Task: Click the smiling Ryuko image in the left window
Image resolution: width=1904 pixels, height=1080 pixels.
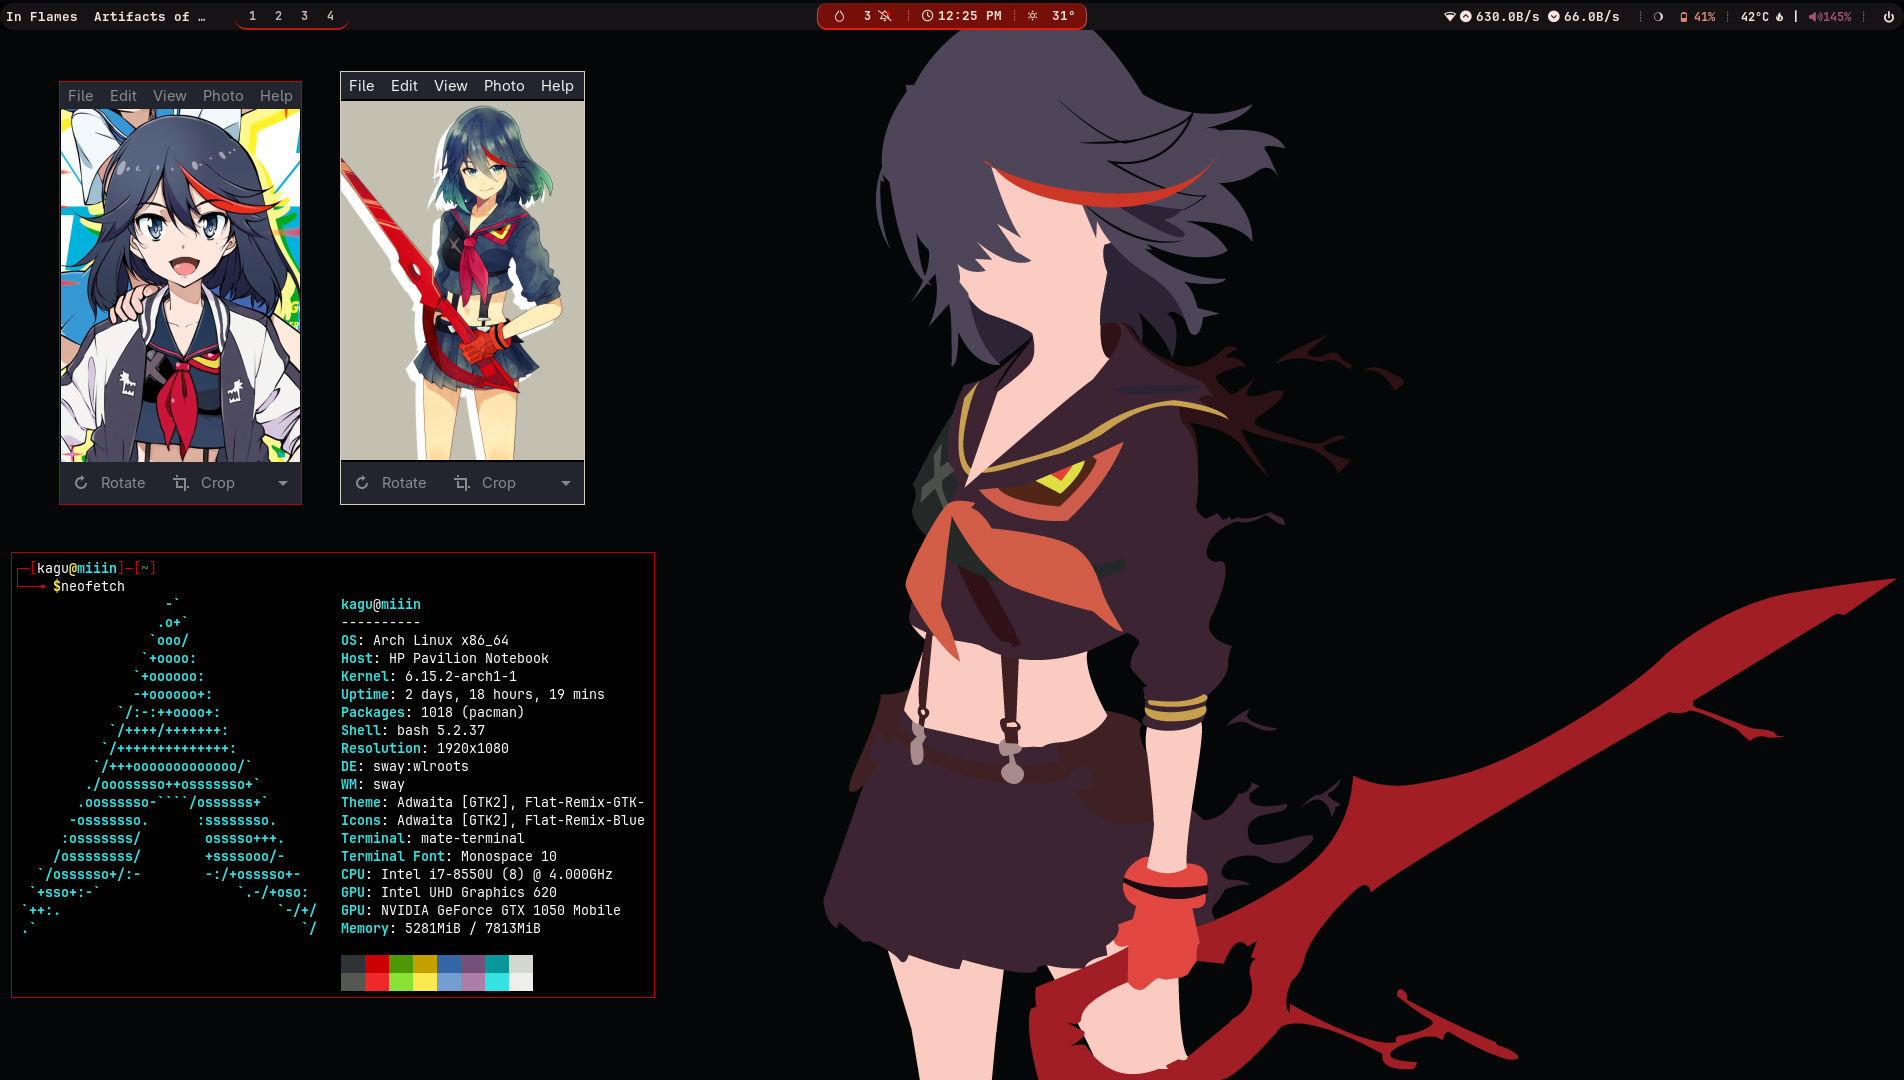Action: pyautogui.click(x=180, y=285)
